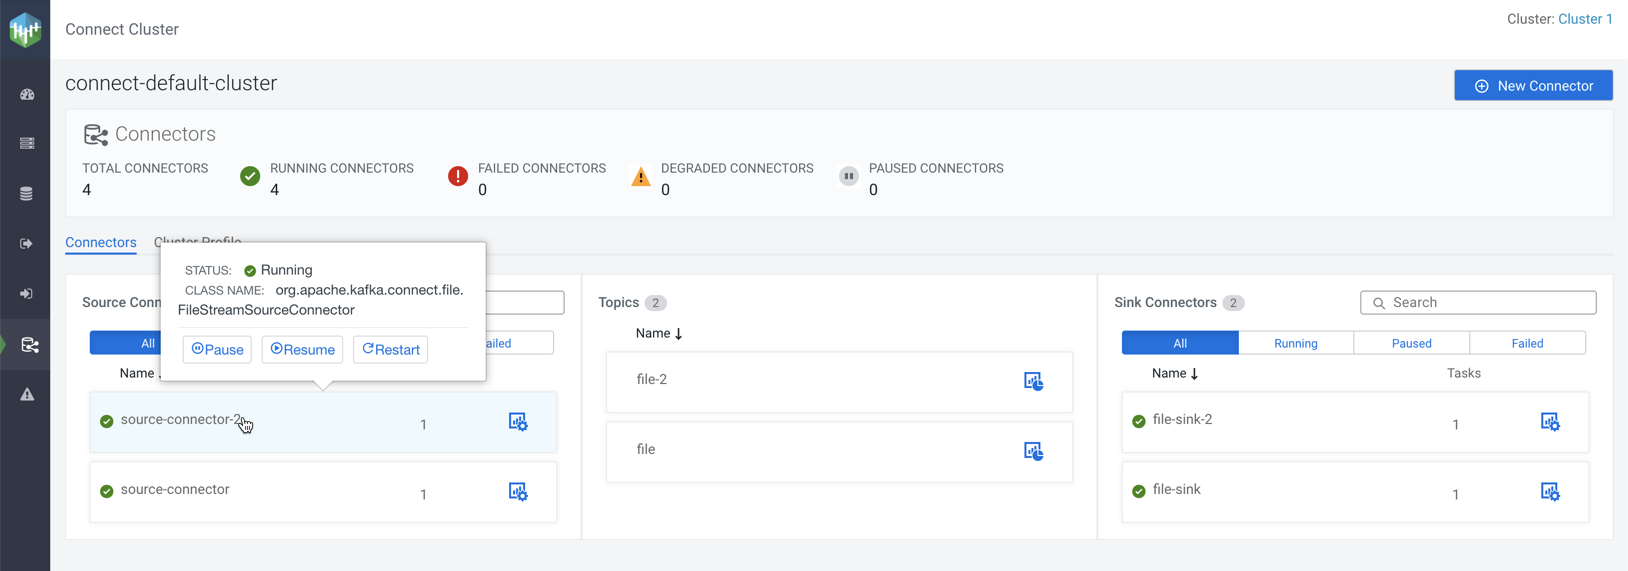Open the topics database sidebar icon
The height and width of the screenshot is (571, 1628).
(27, 194)
